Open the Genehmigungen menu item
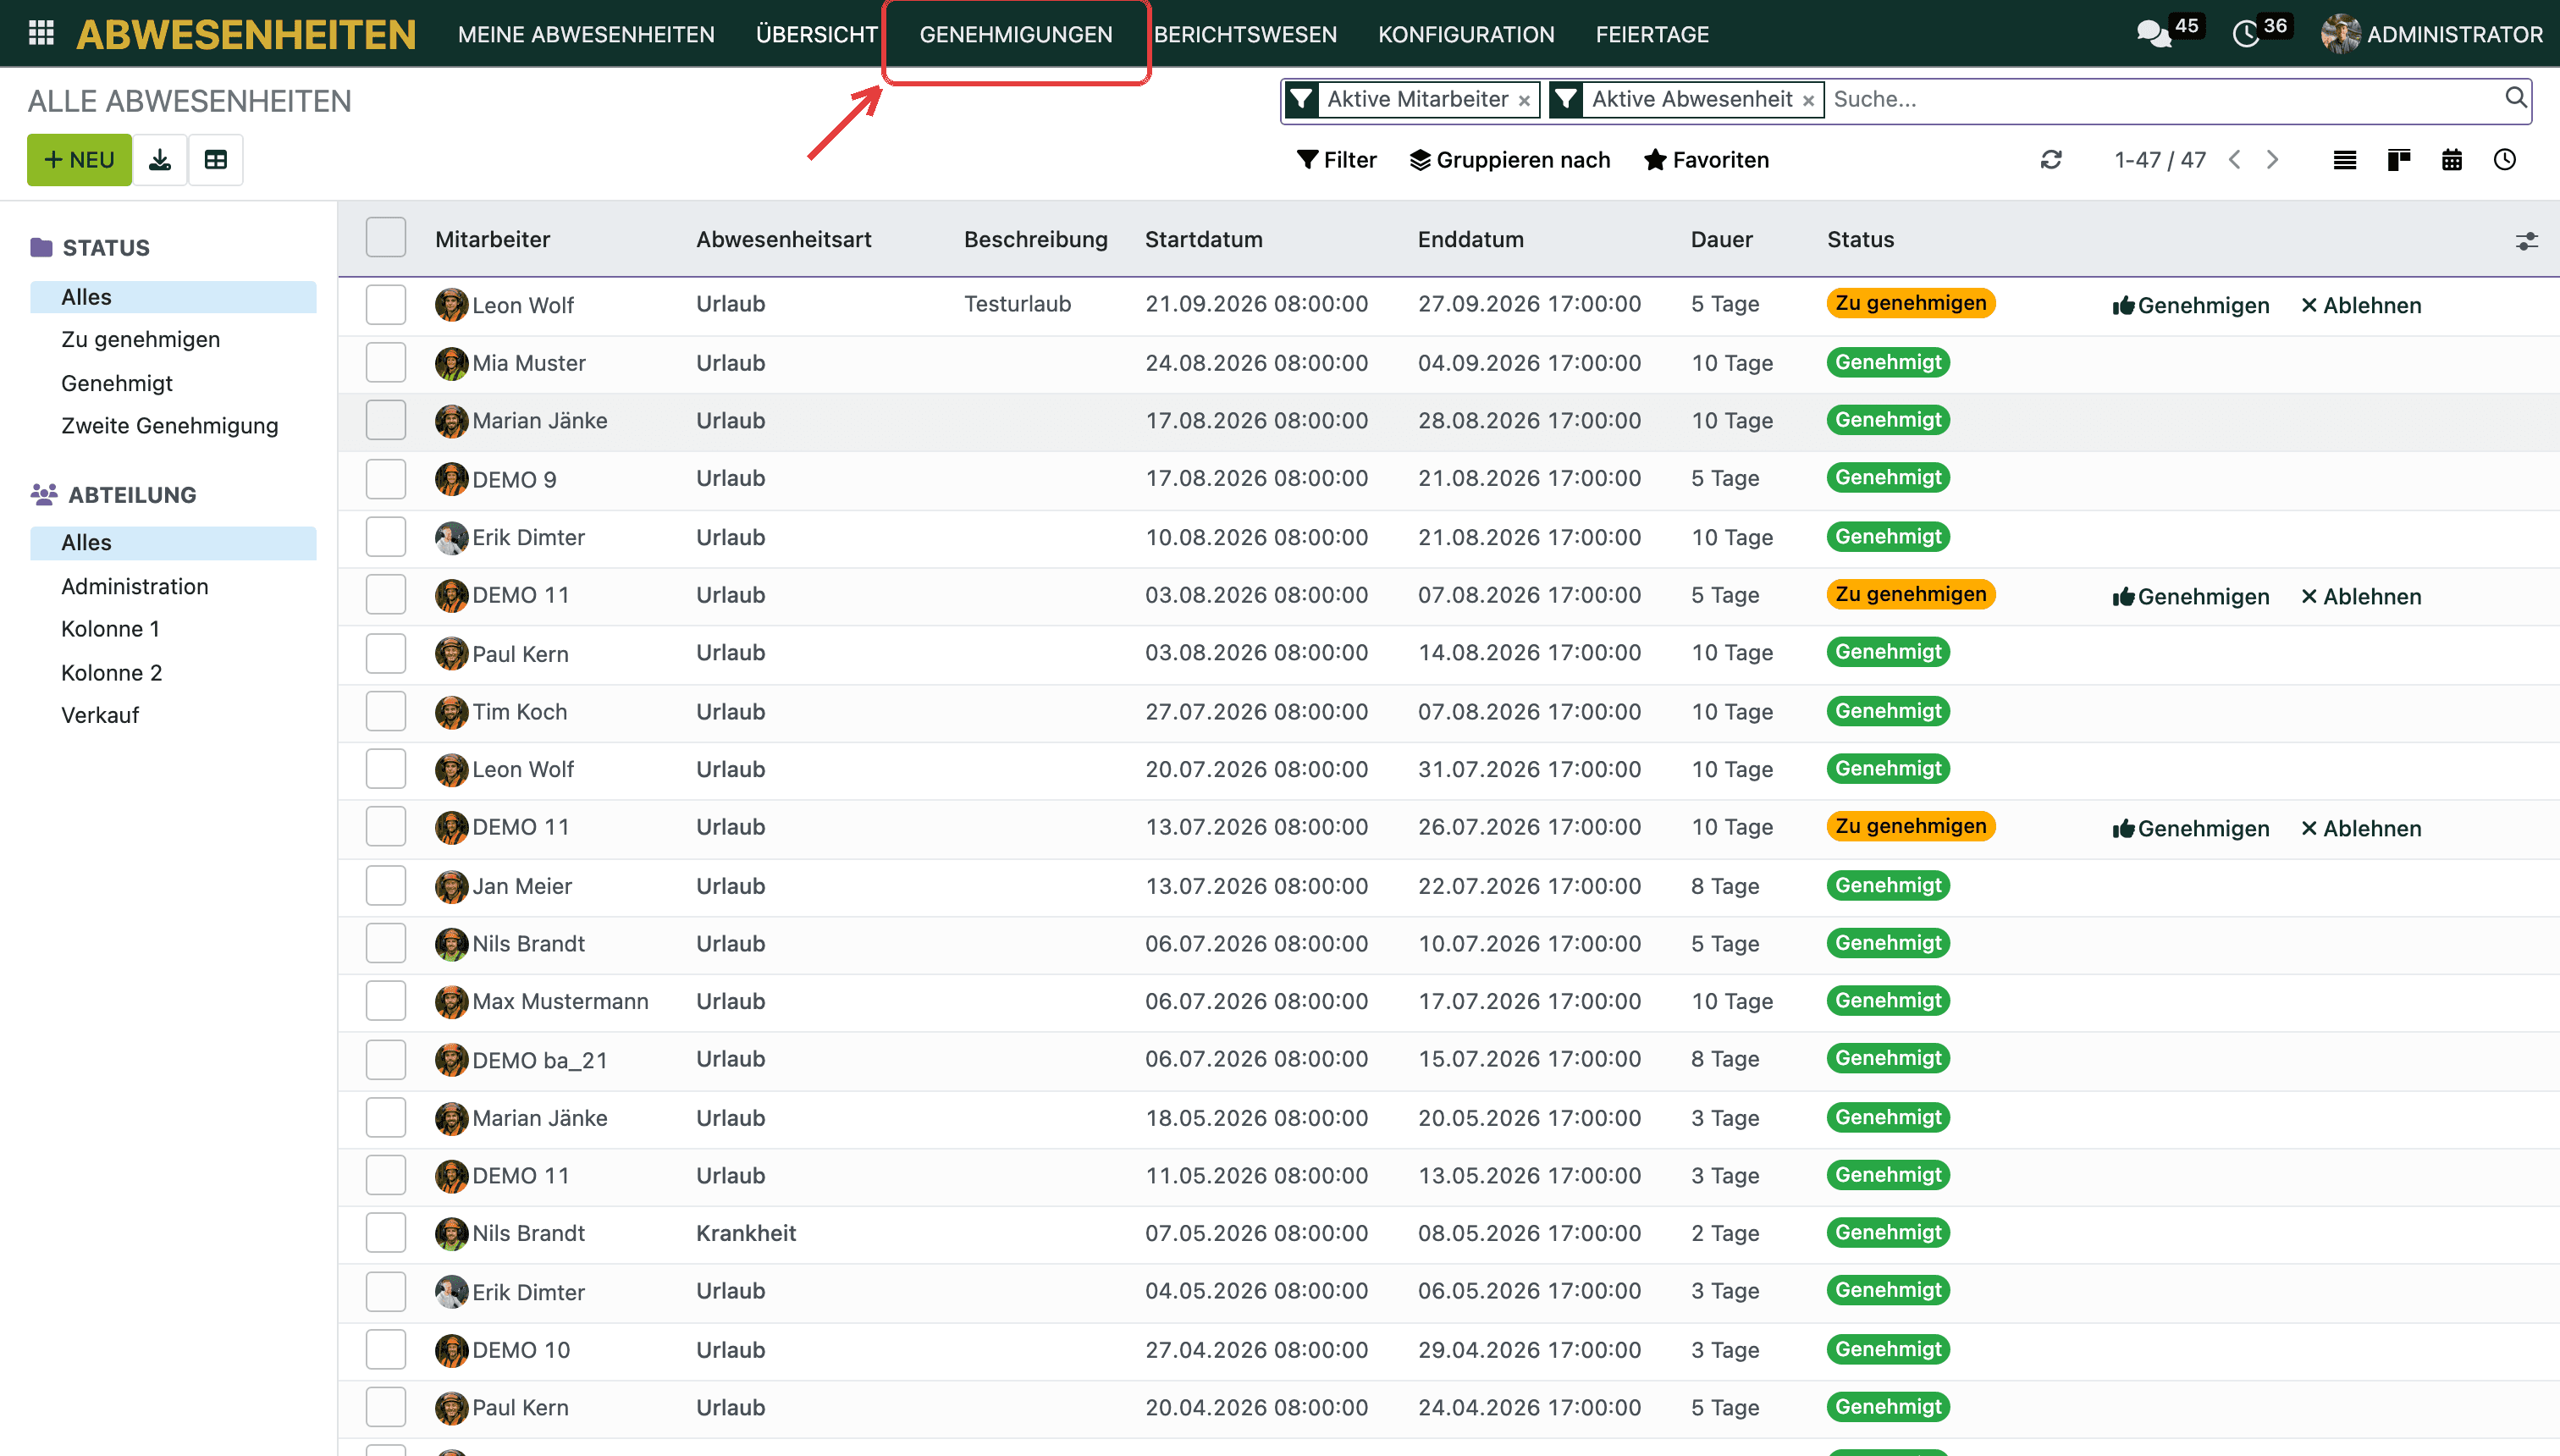2560x1456 pixels. (1016, 34)
